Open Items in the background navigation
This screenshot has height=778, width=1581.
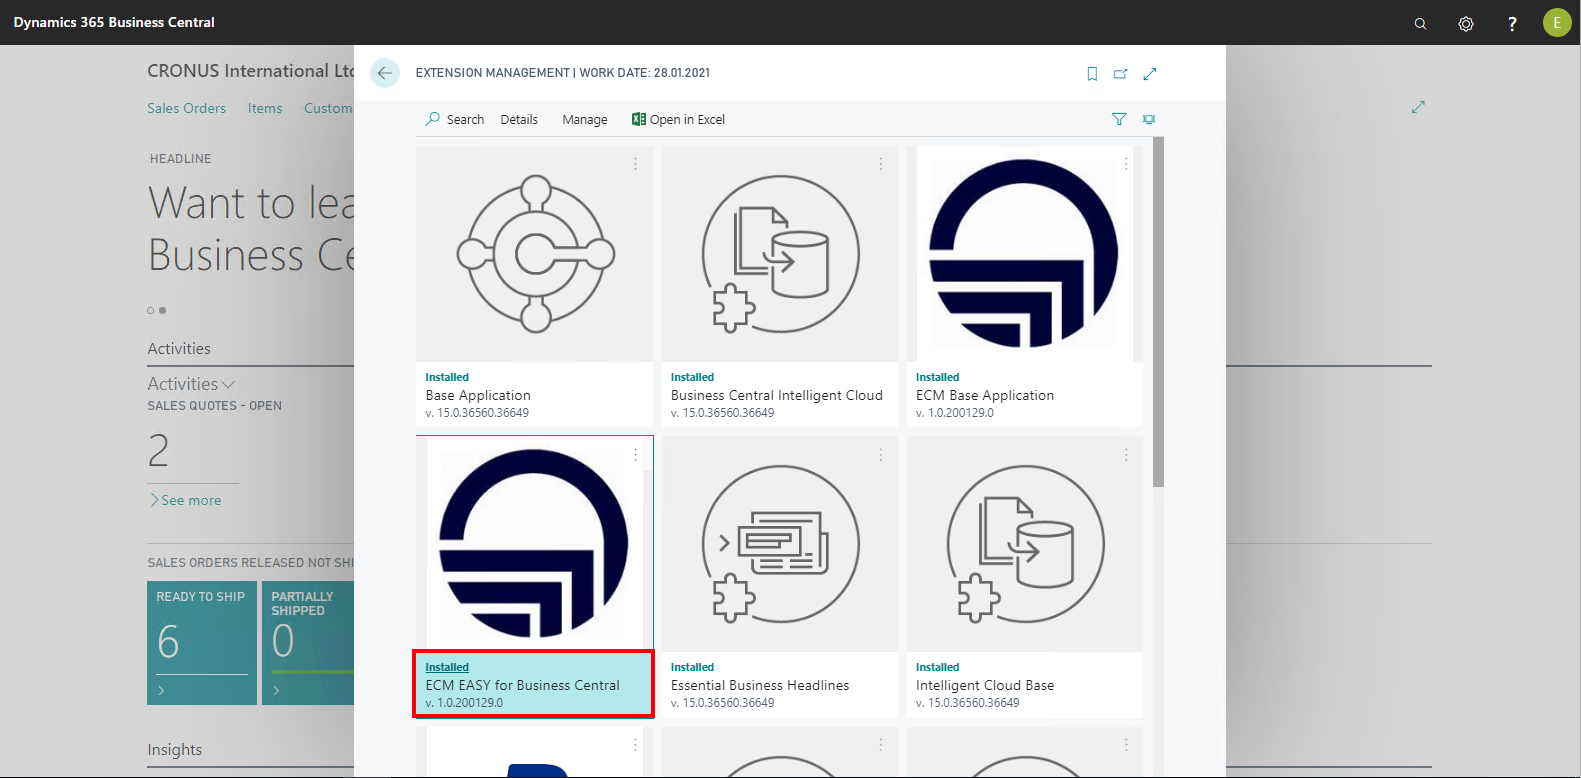[265, 108]
